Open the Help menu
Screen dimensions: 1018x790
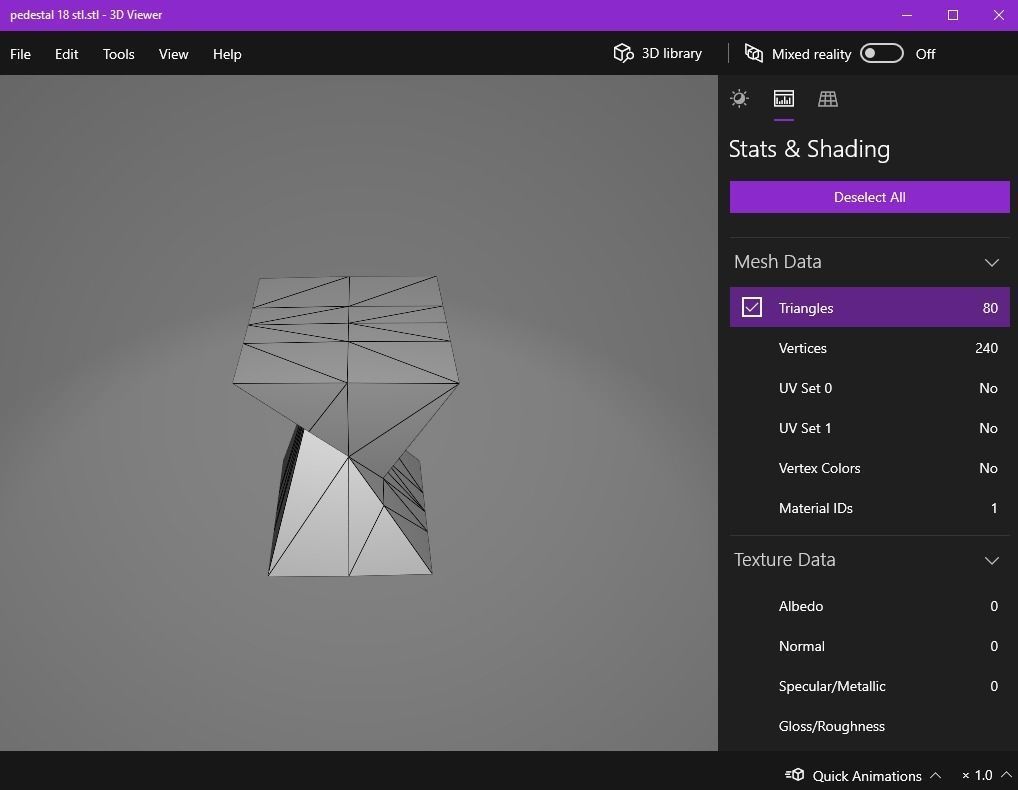(x=227, y=54)
